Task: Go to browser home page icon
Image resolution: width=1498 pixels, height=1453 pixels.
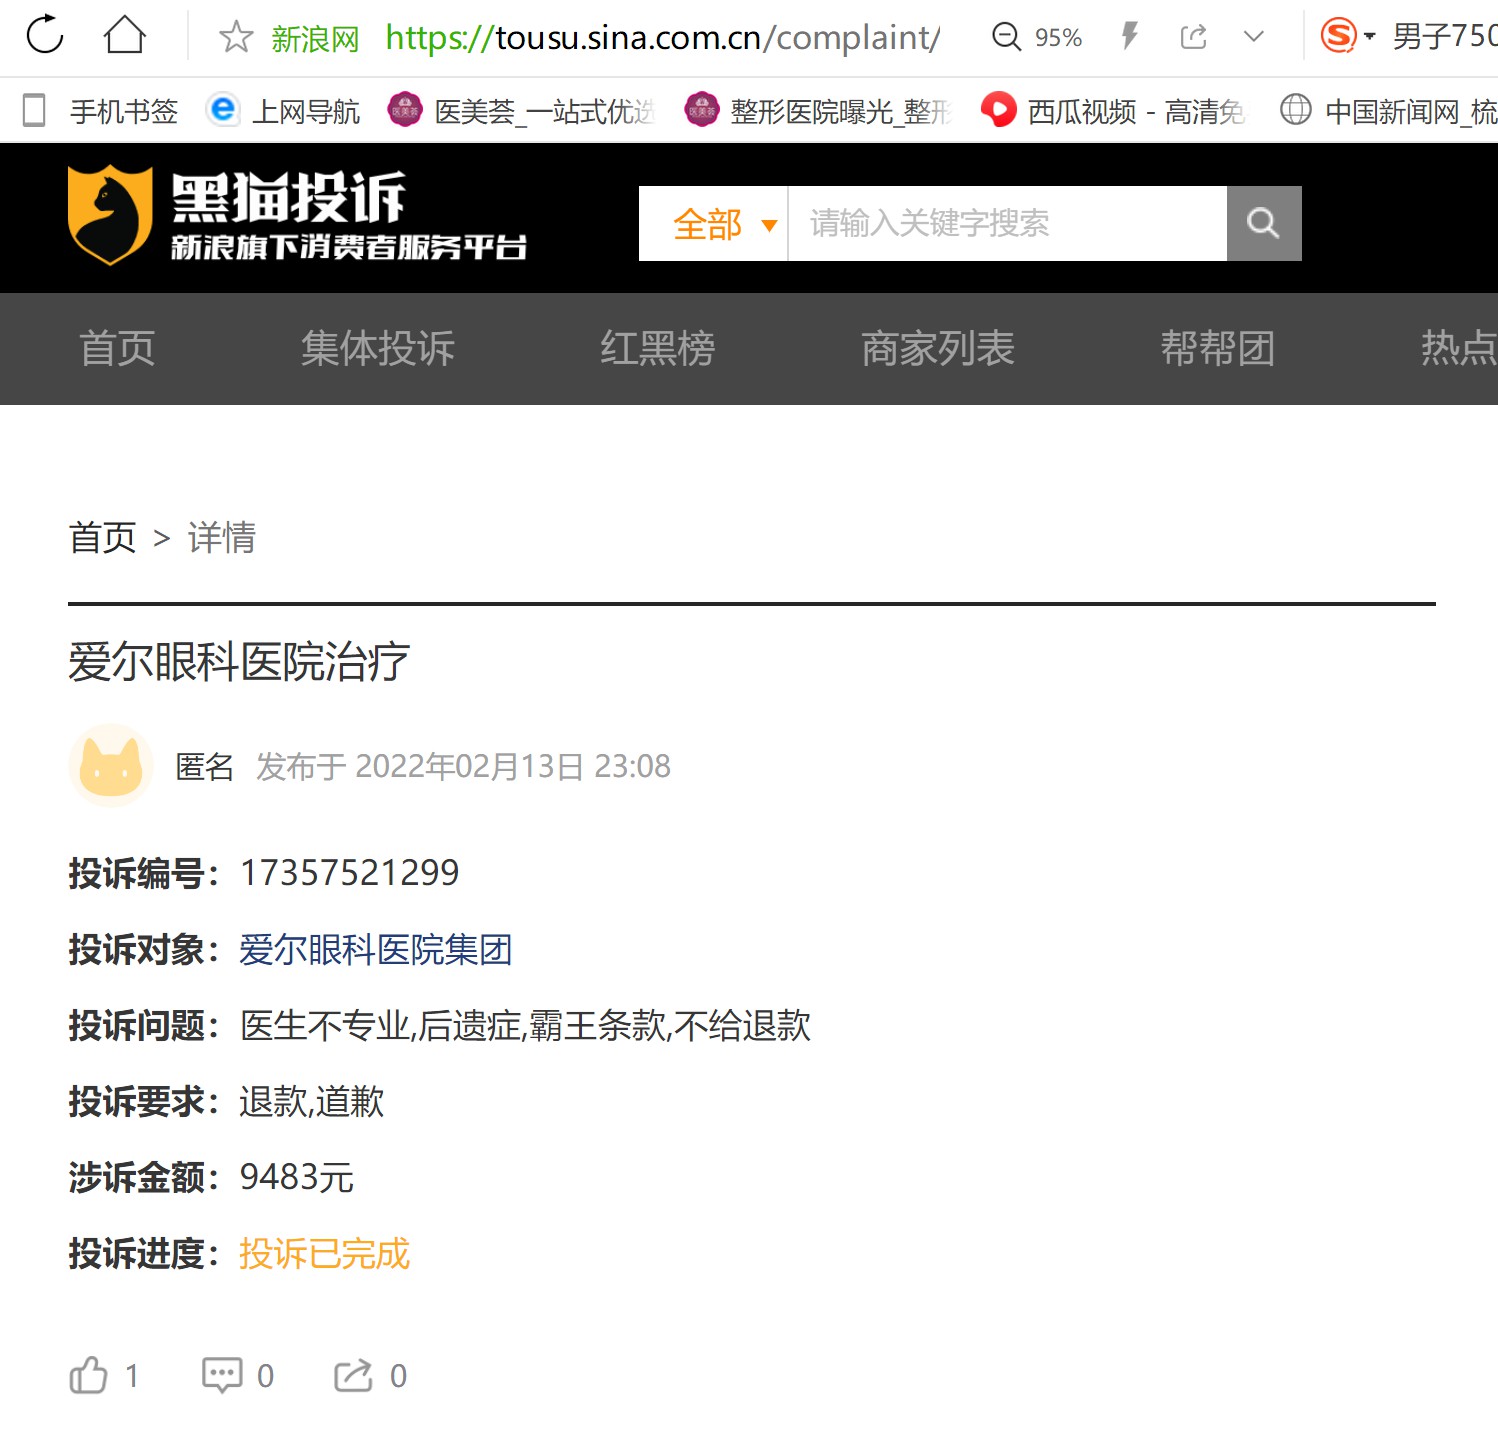Action: 125,35
